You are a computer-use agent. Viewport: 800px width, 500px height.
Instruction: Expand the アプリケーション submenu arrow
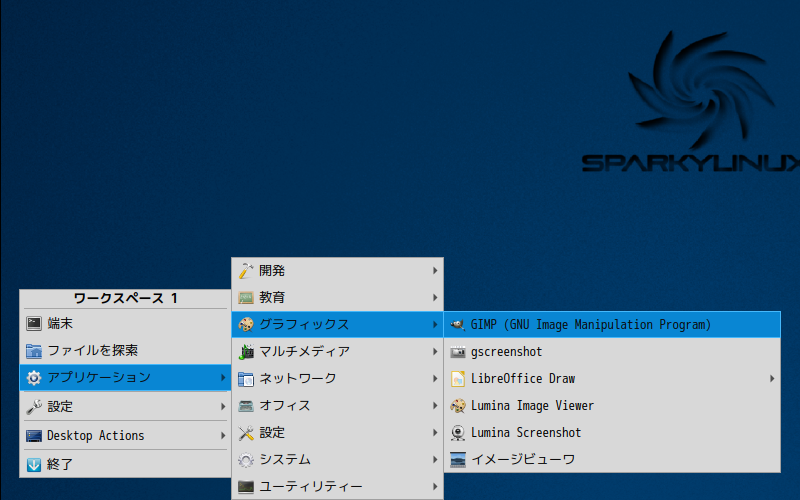tap(223, 378)
